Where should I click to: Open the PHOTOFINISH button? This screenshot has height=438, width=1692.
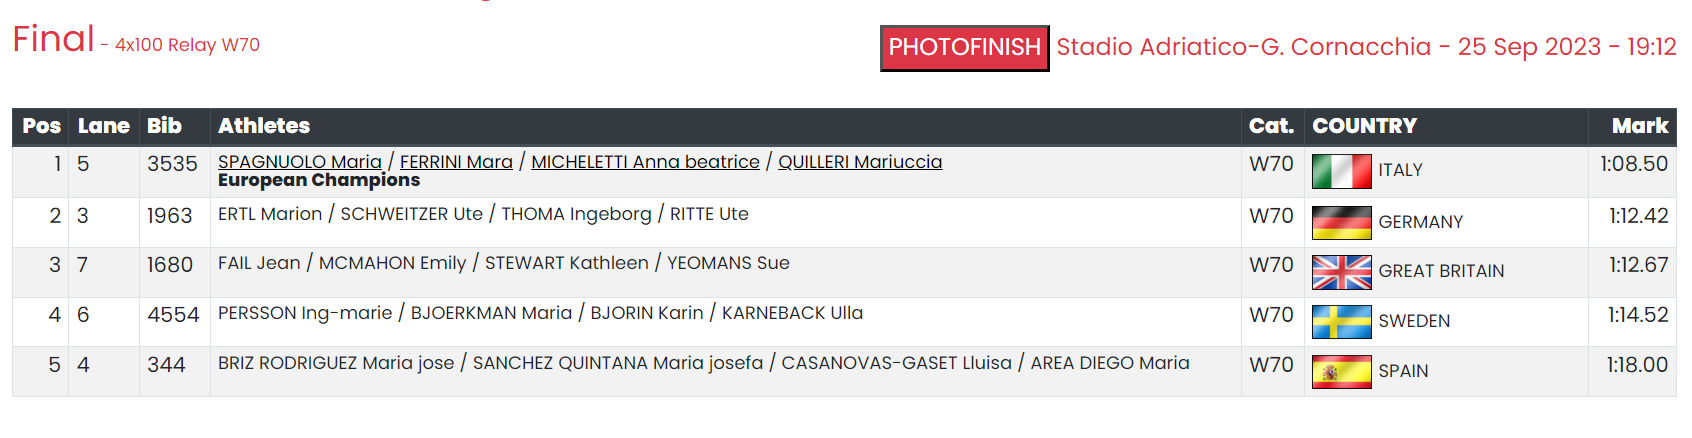click(x=965, y=48)
